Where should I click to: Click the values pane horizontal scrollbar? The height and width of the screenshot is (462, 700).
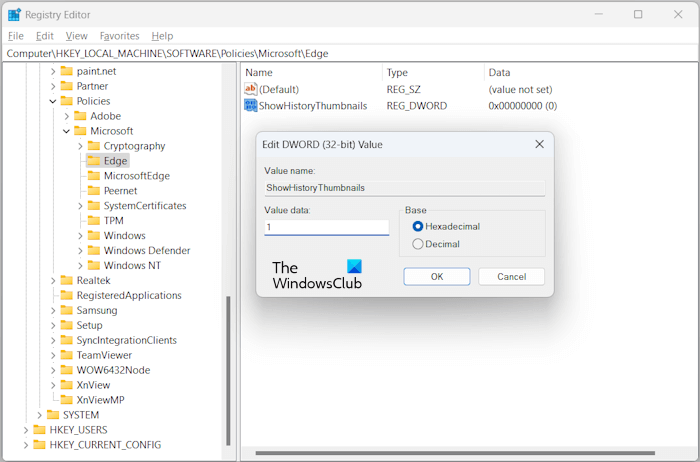pos(455,453)
